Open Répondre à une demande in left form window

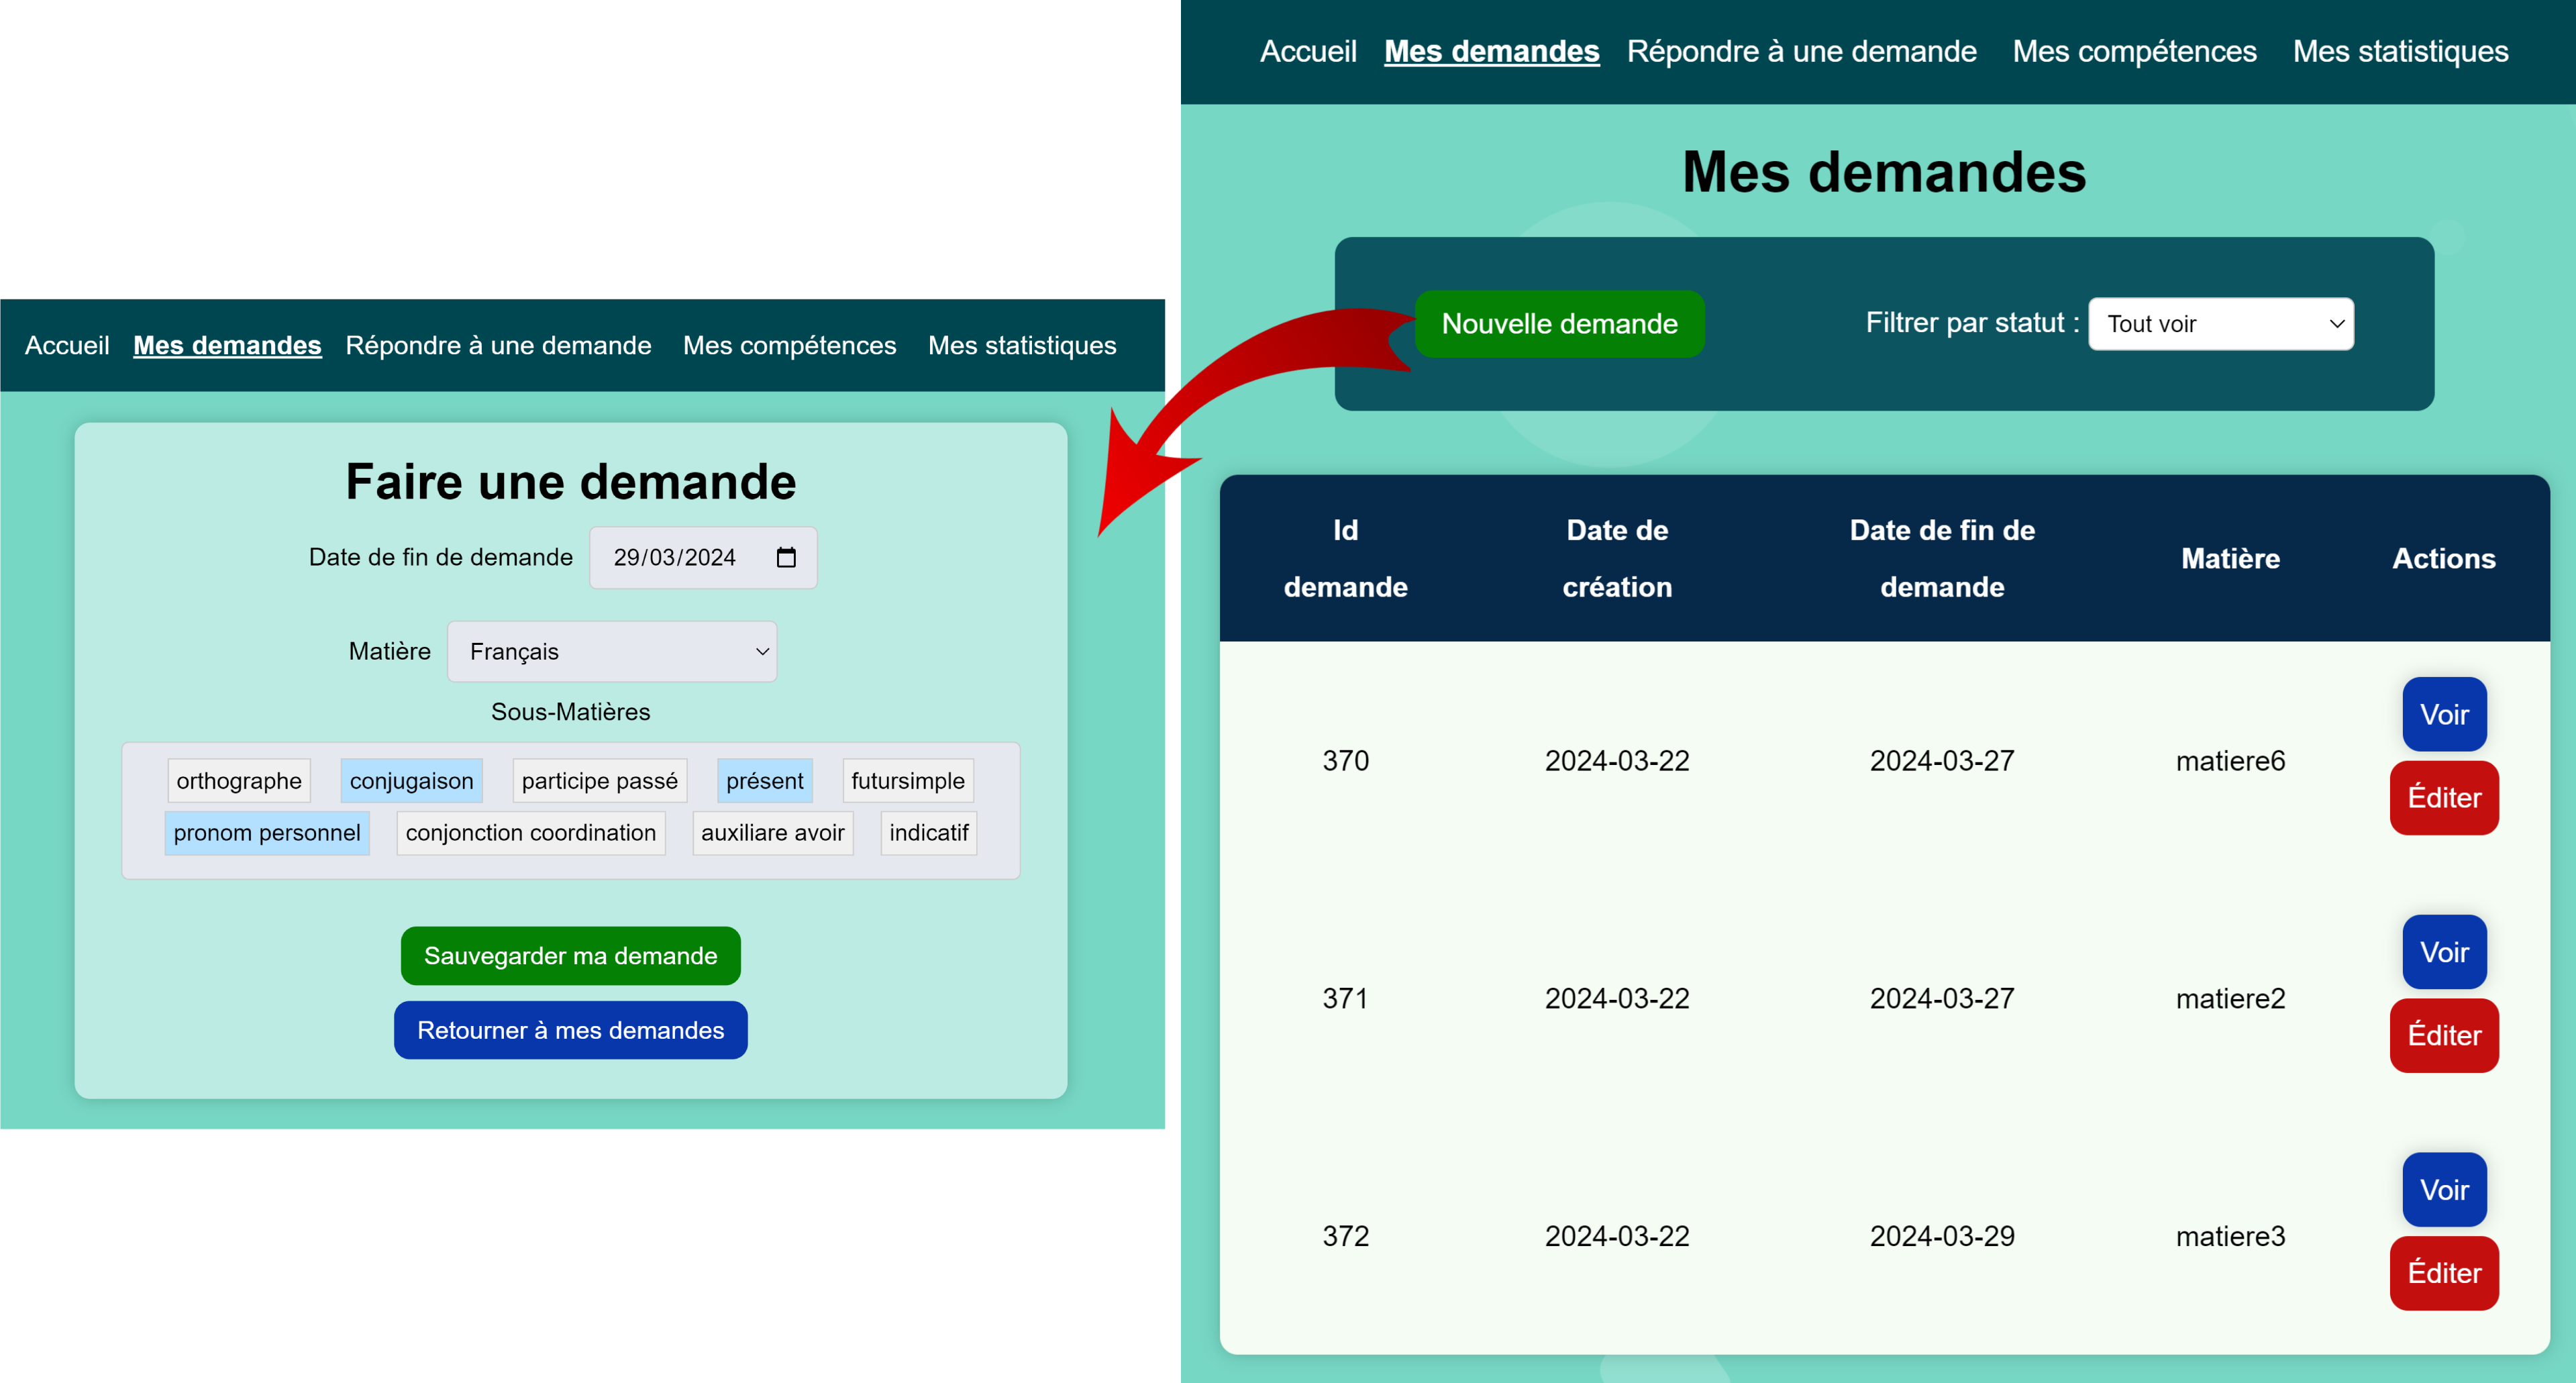coord(498,346)
